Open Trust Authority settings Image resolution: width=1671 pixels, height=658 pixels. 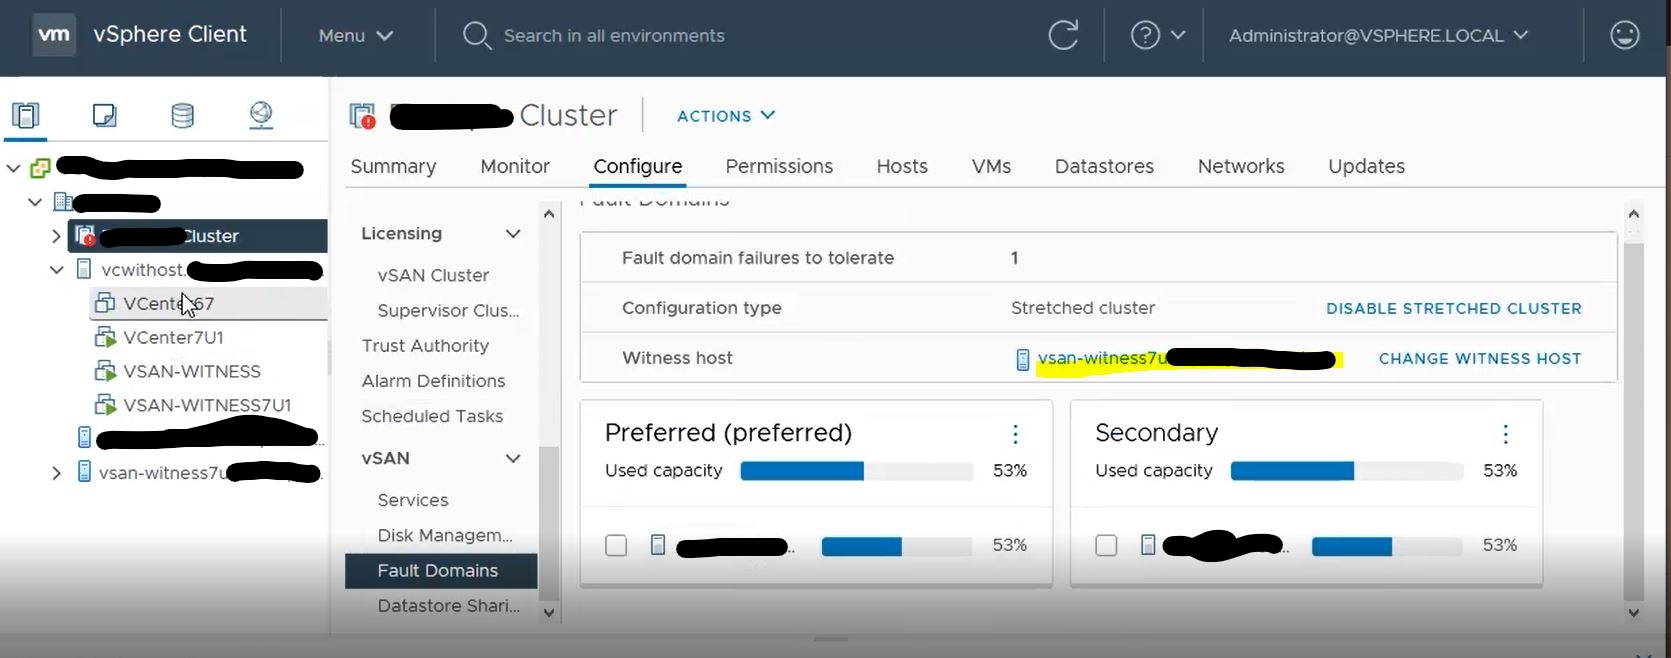click(x=425, y=345)
